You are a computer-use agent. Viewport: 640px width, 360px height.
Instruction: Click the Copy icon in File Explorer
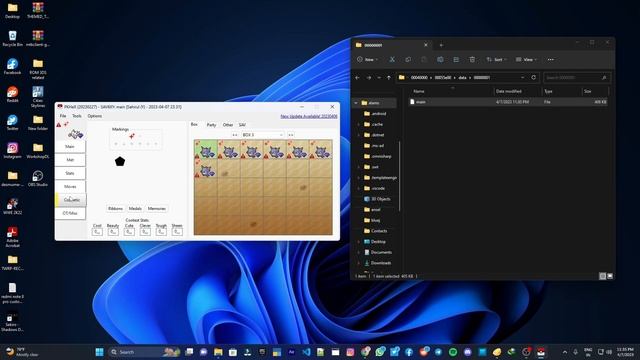[408, 60]
